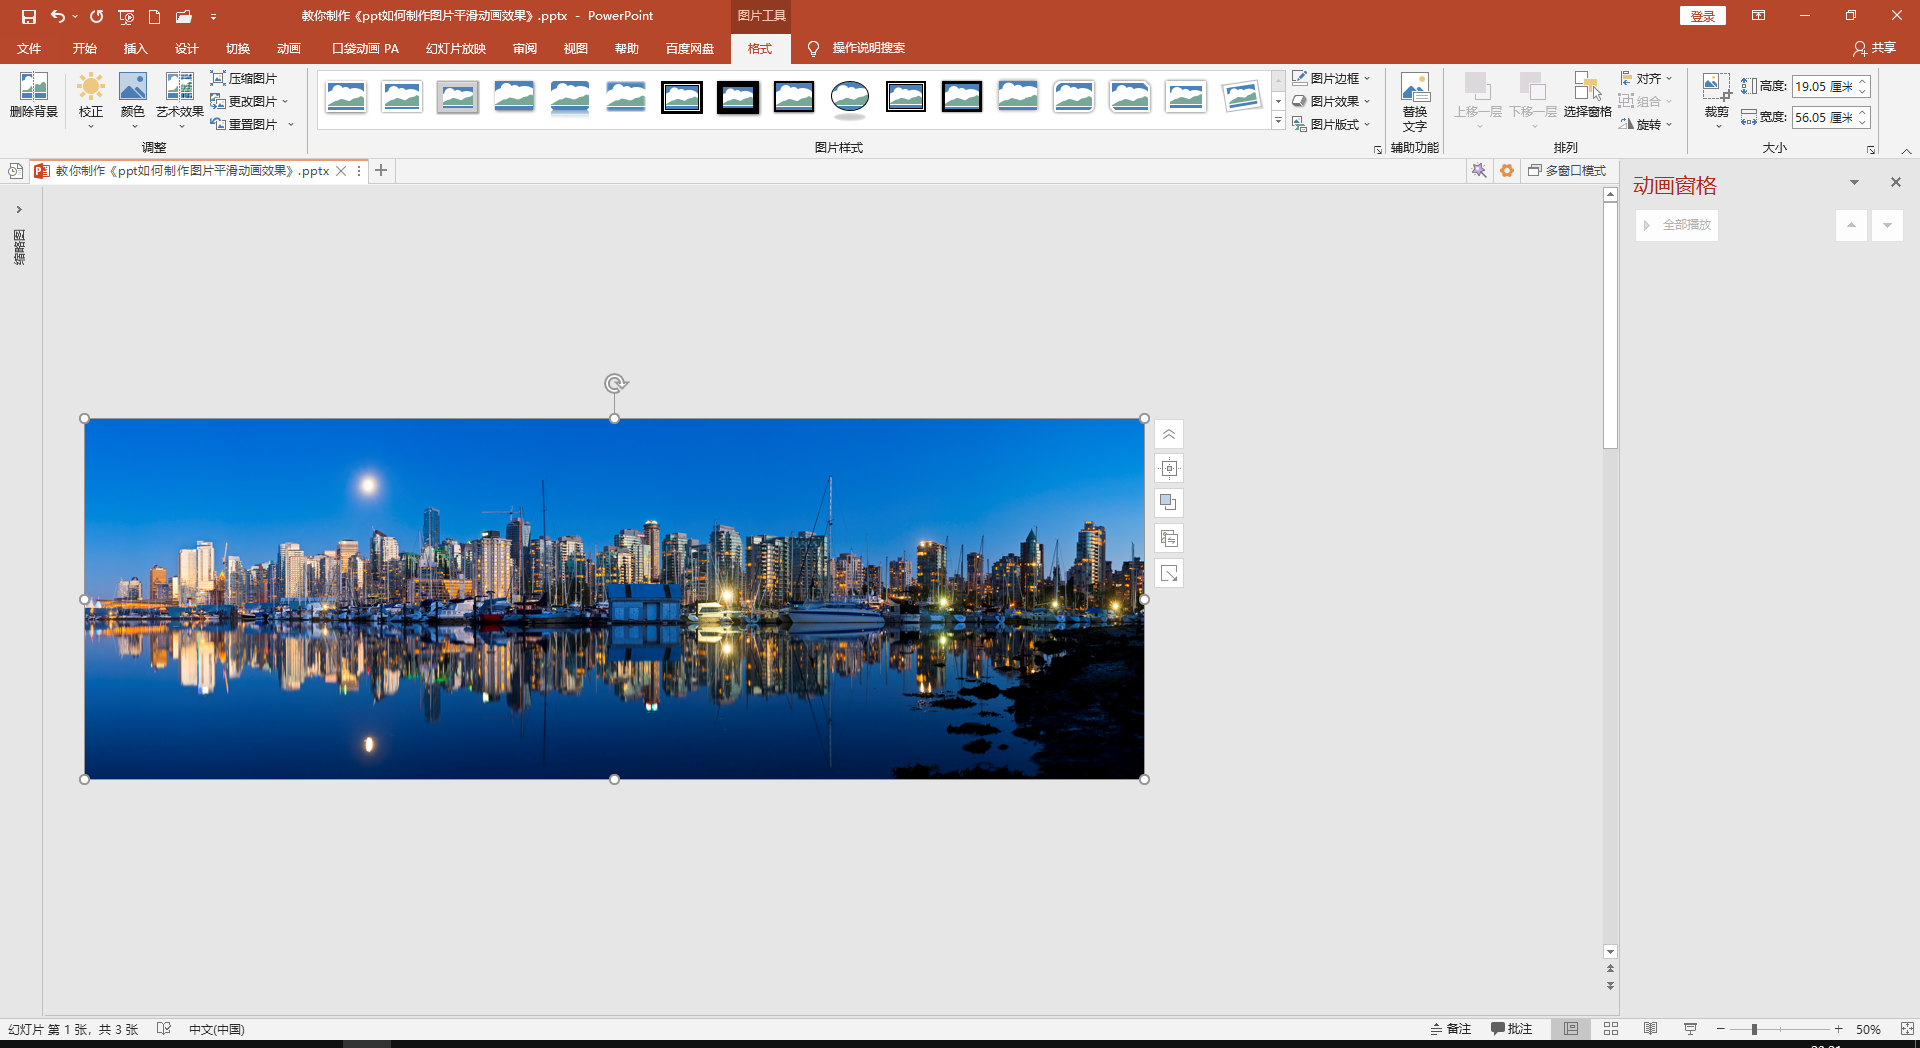Click the rotate handle above picture
1920x1048 pixels.
[x=615, y=383]
